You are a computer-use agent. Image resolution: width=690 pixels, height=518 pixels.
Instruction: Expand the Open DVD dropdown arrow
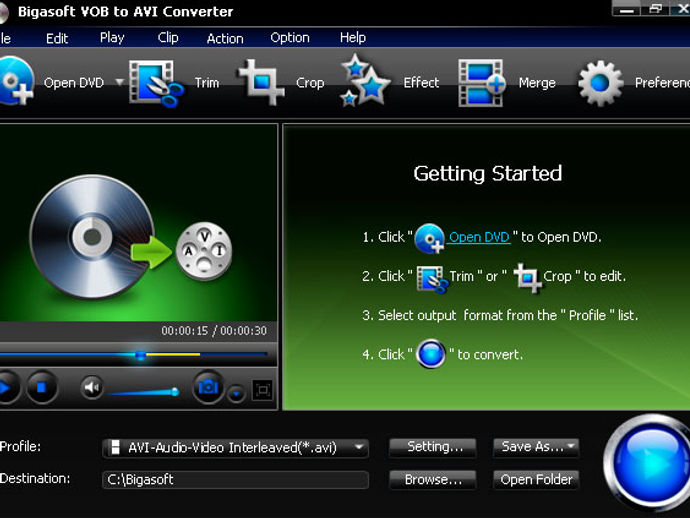119,82
